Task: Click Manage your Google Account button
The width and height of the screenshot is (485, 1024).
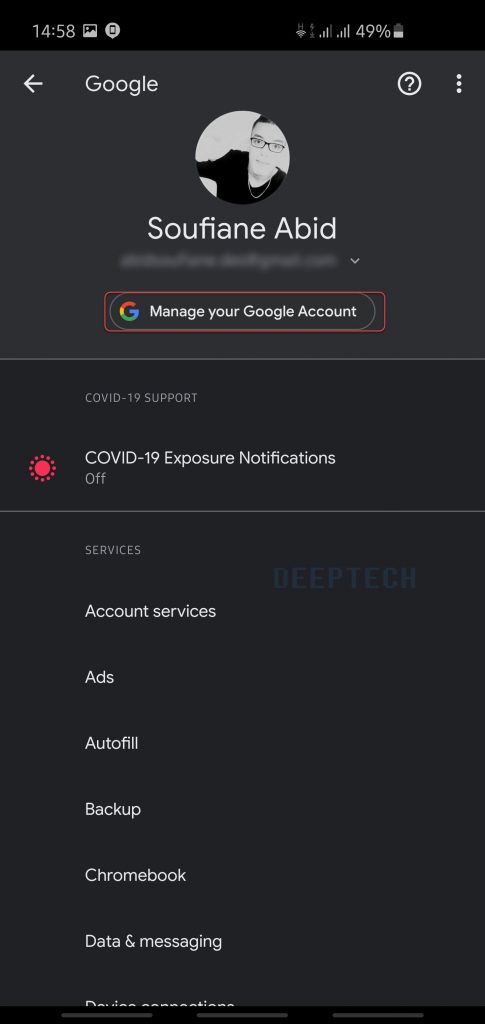Action: click(242, 312)
